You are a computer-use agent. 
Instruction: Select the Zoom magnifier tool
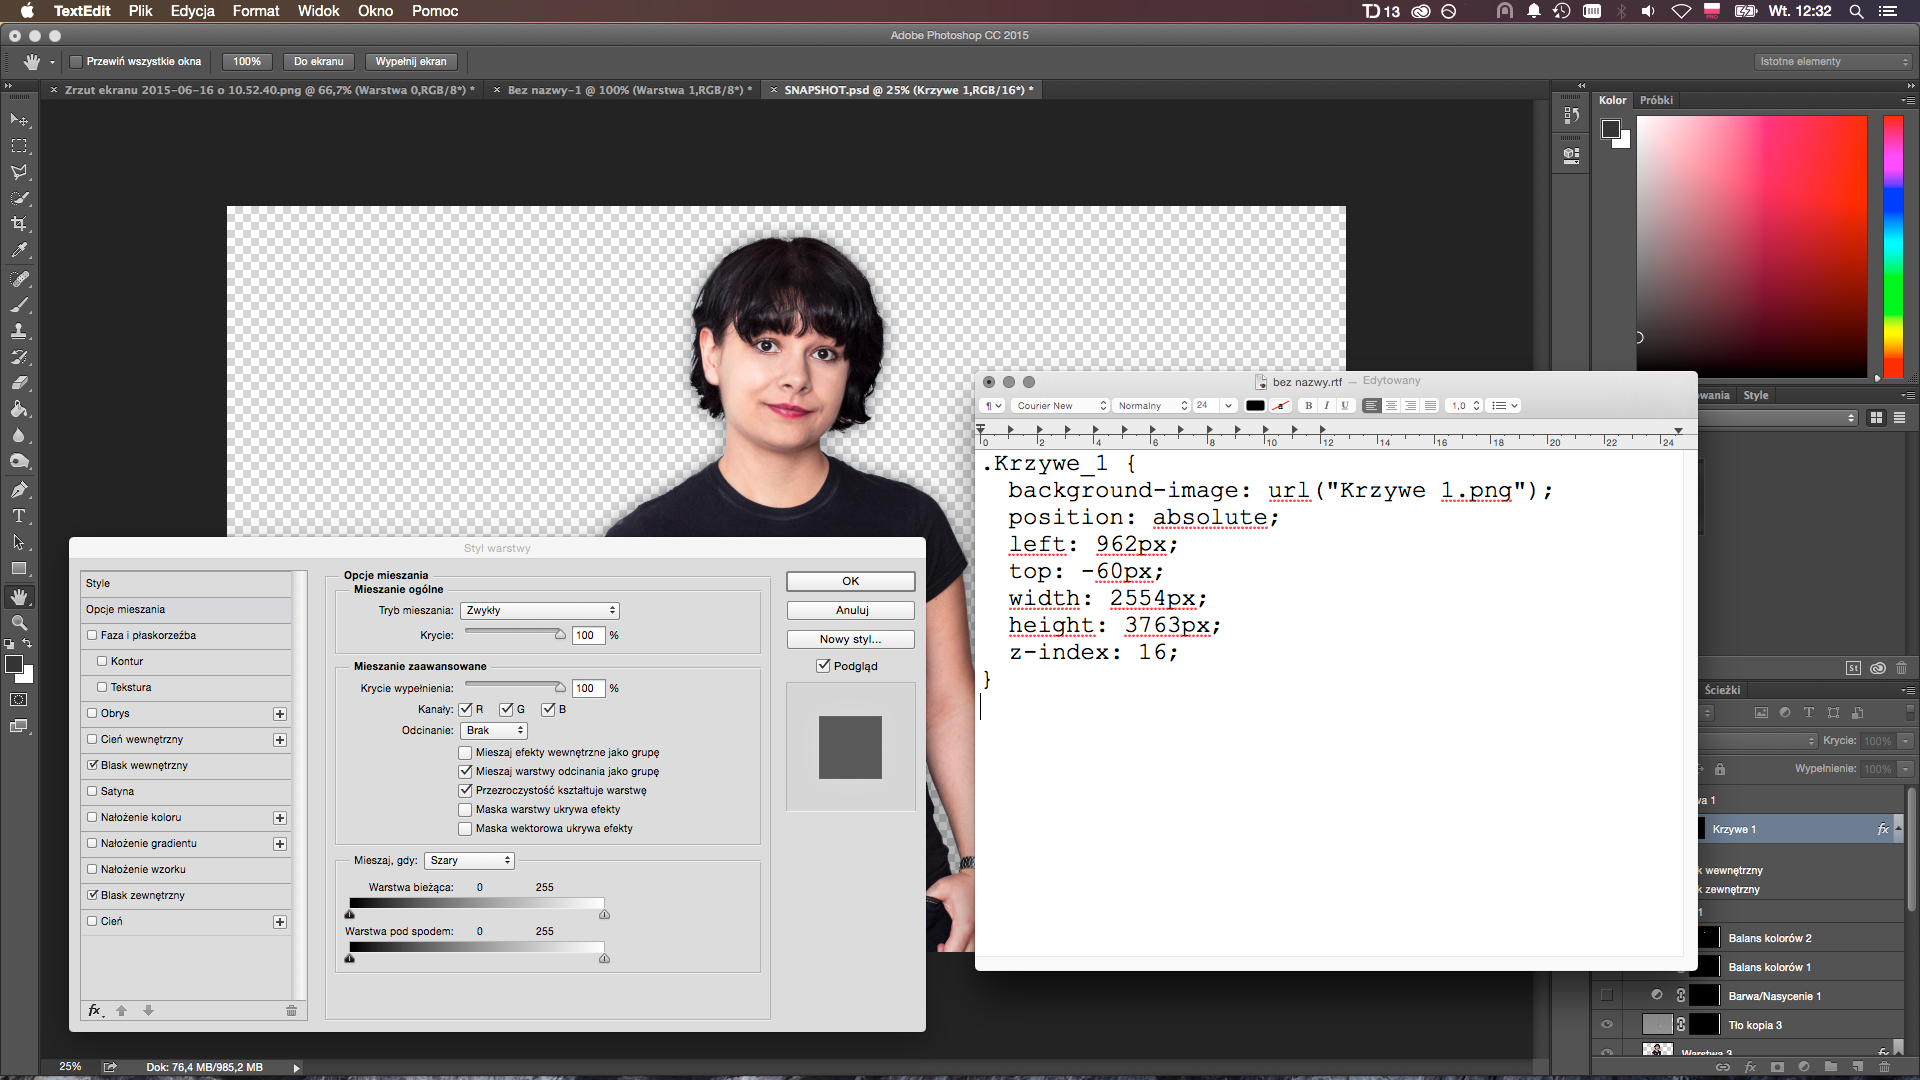pyautogui.click(x=19, y=623)
